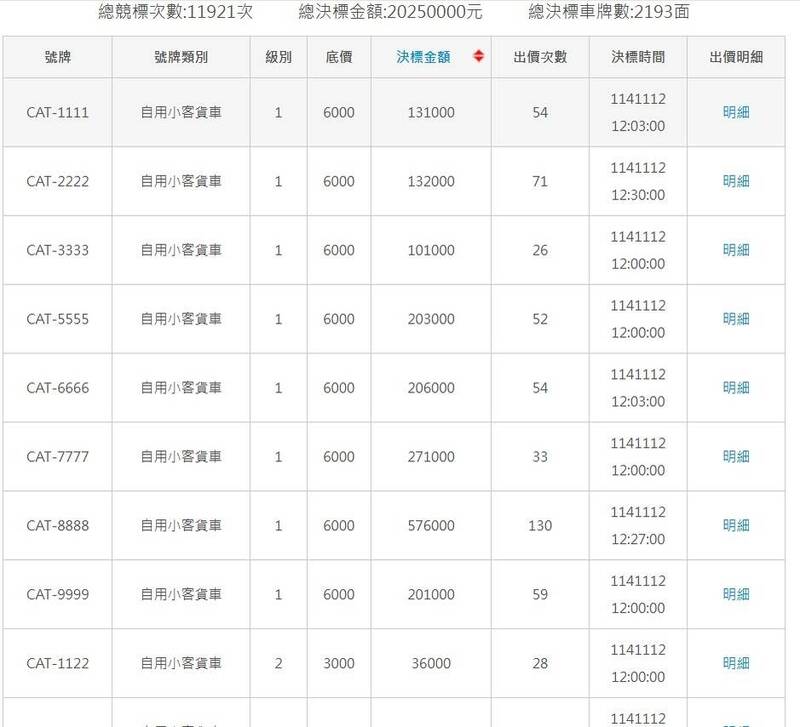Sort the table by the 決標金額 header

point(423,57)
